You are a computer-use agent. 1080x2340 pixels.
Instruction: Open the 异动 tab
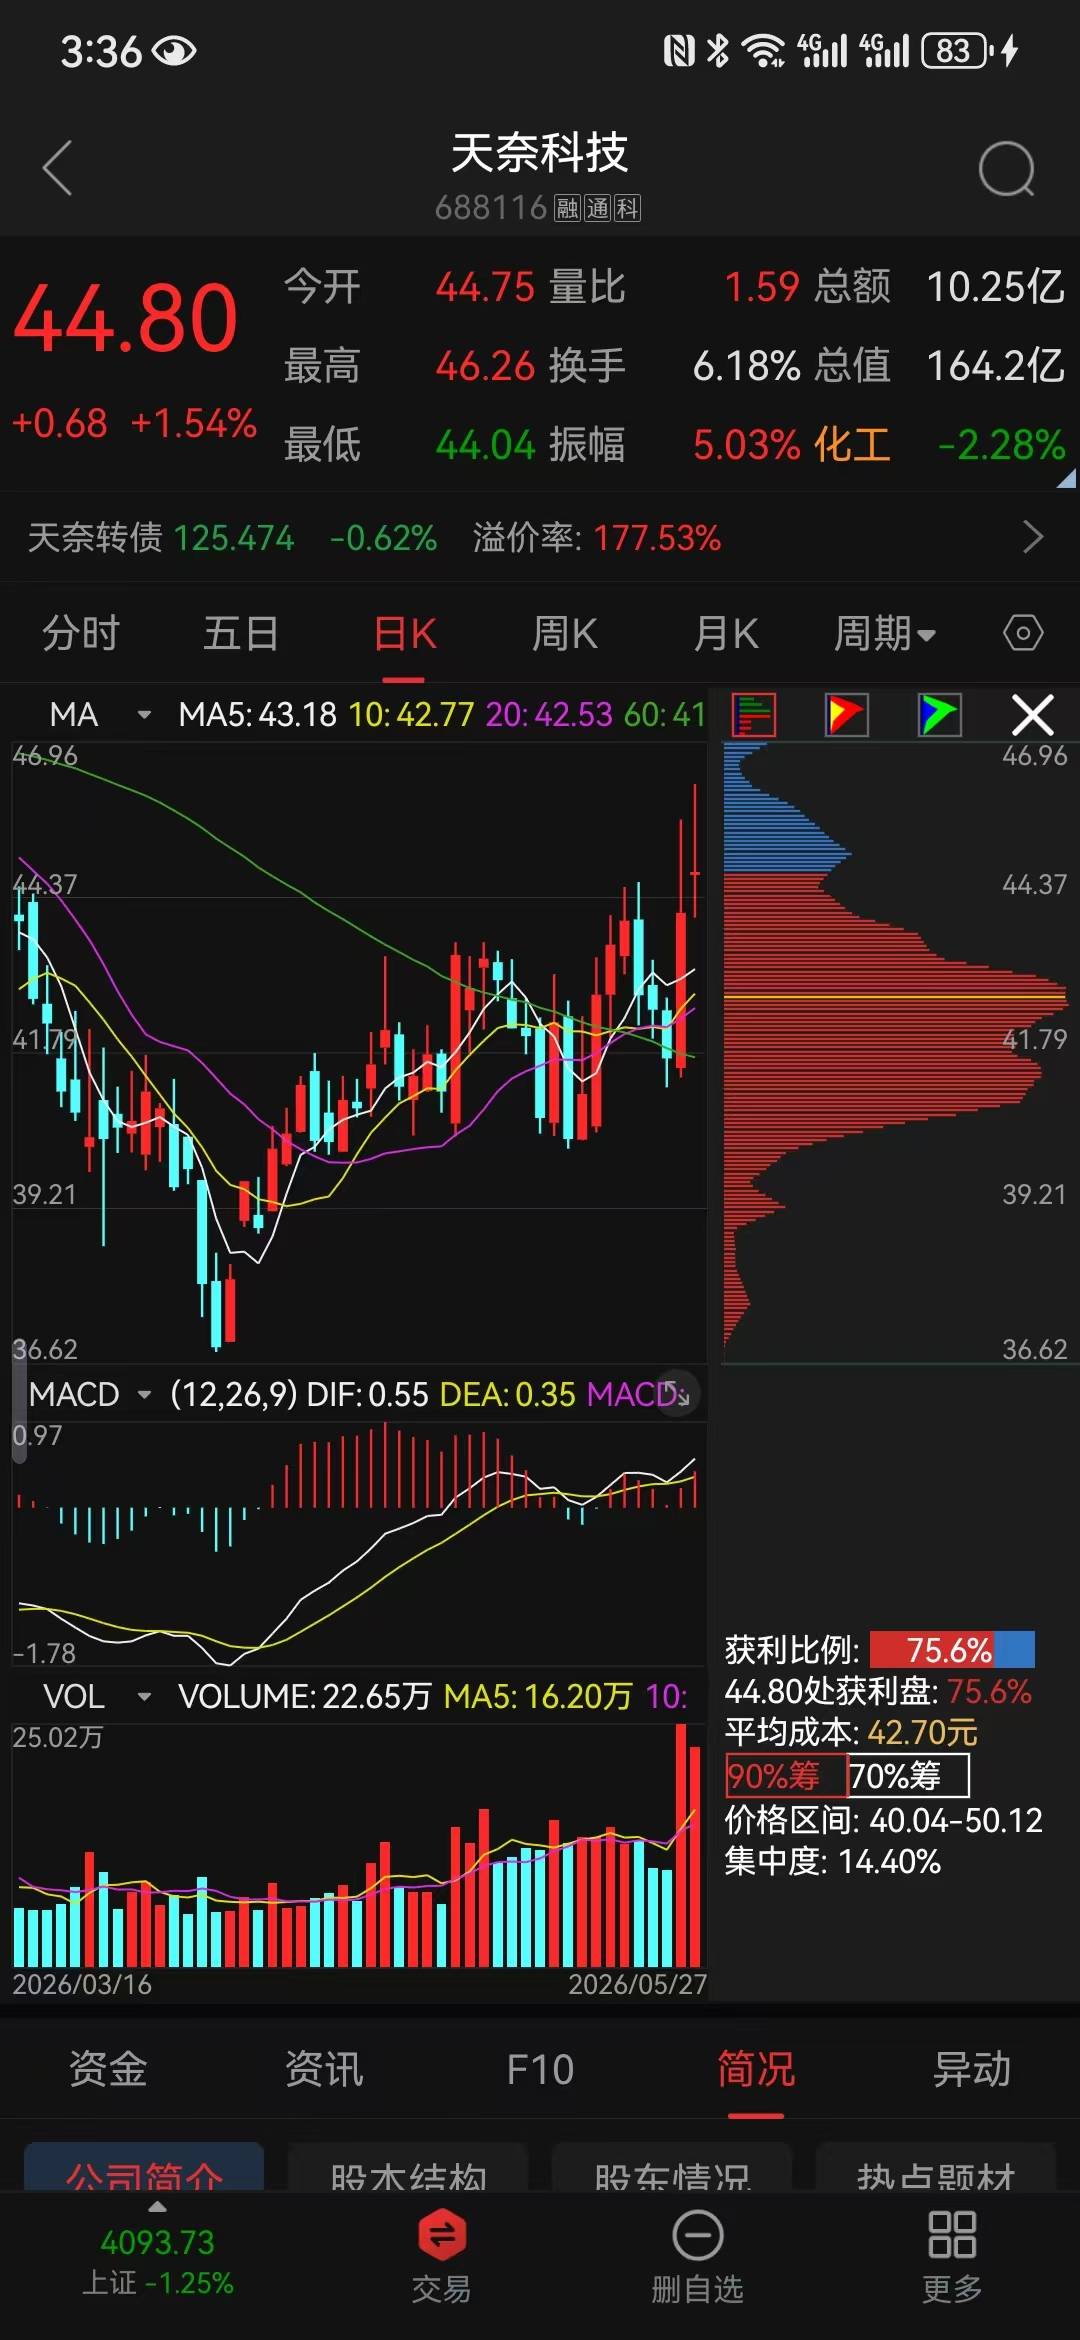pos(972,2069)
